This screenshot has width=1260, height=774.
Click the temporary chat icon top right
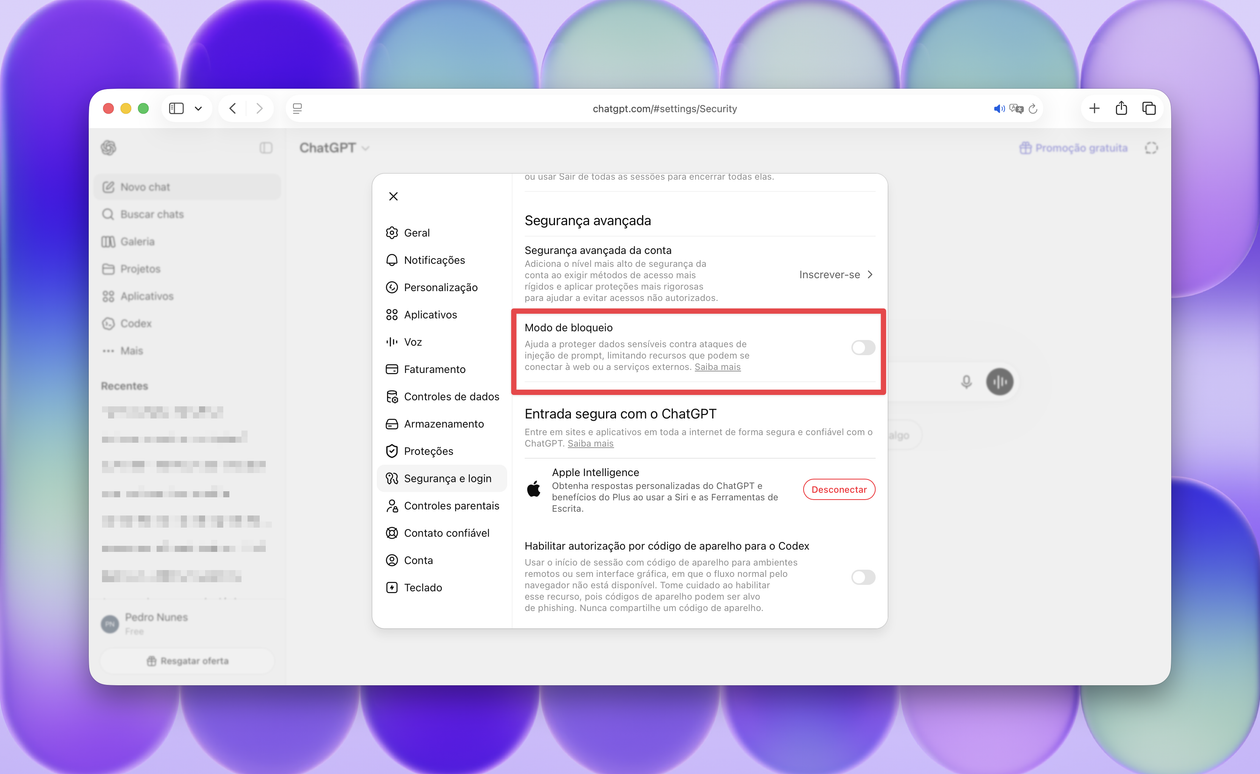pyautogui.click(x=1152, y=148)
